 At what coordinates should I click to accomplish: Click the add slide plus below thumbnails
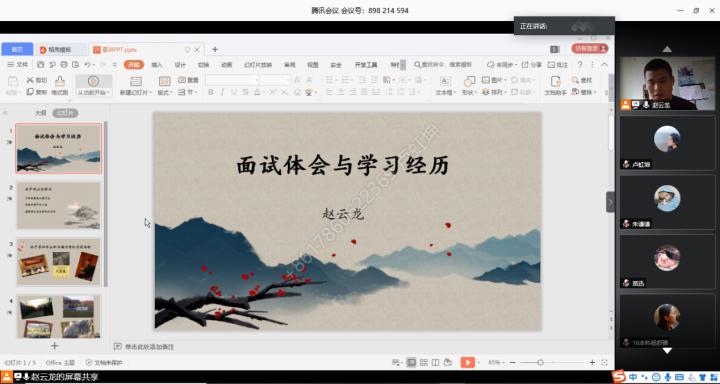tap(55, 345)
